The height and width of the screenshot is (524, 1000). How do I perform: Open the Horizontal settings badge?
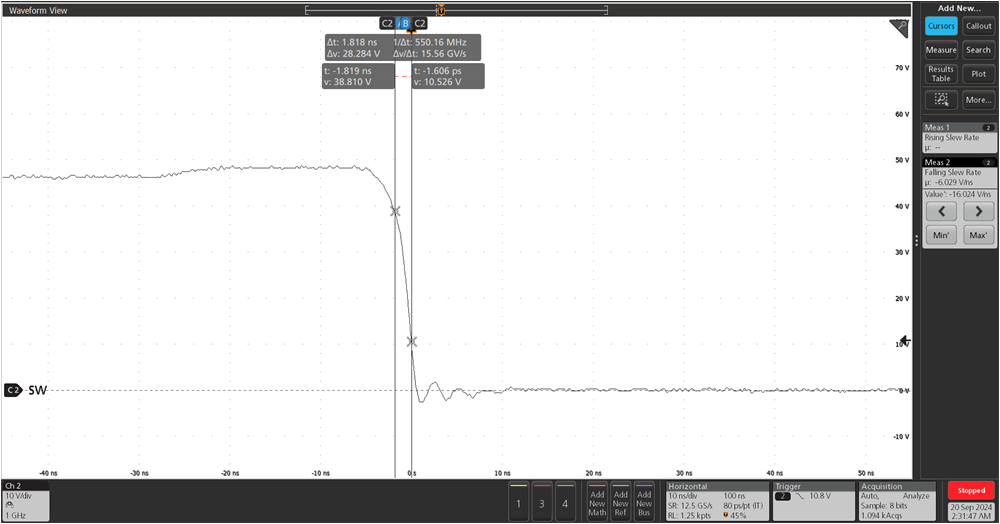[717, 502]
